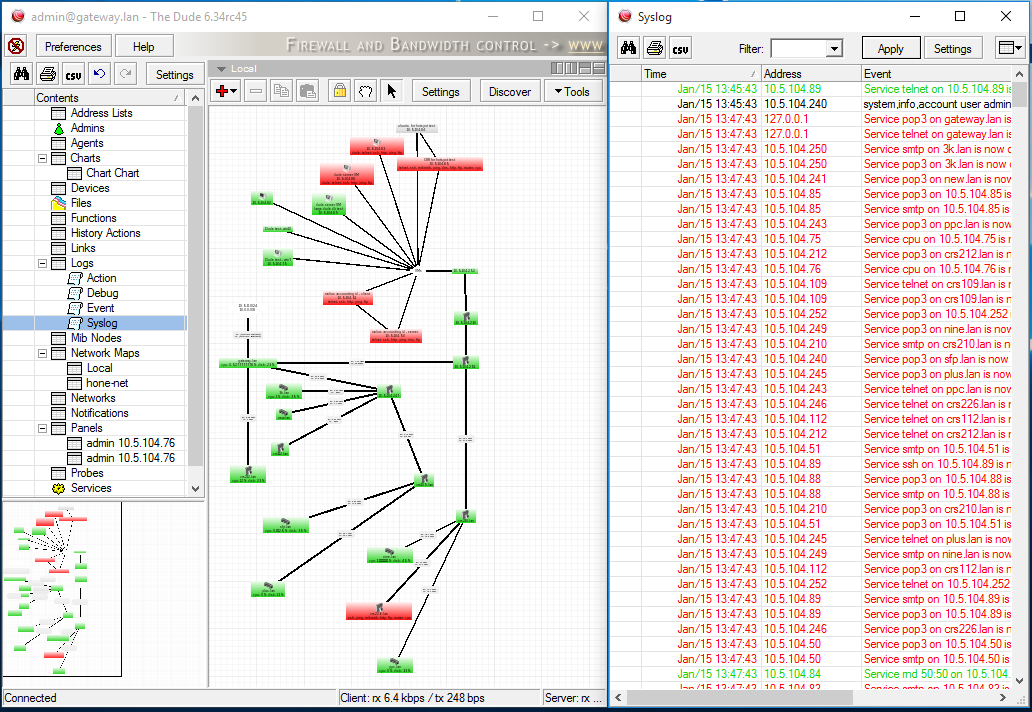Collapse the Logs branch in the Contents tree

tap(44, 263)
